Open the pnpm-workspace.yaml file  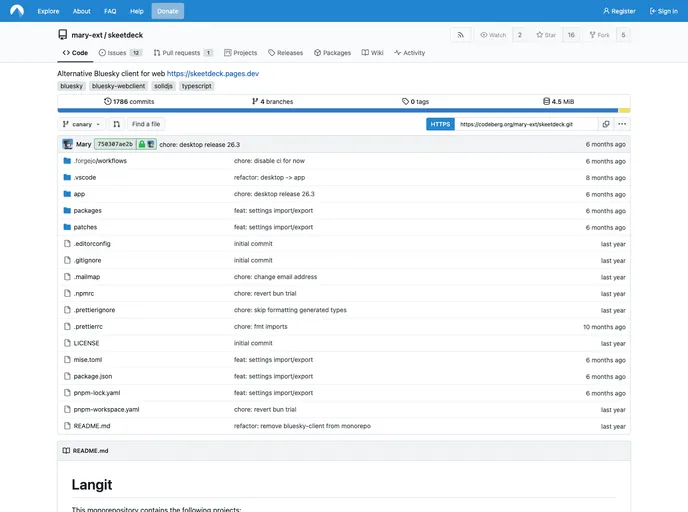point(106,409)
